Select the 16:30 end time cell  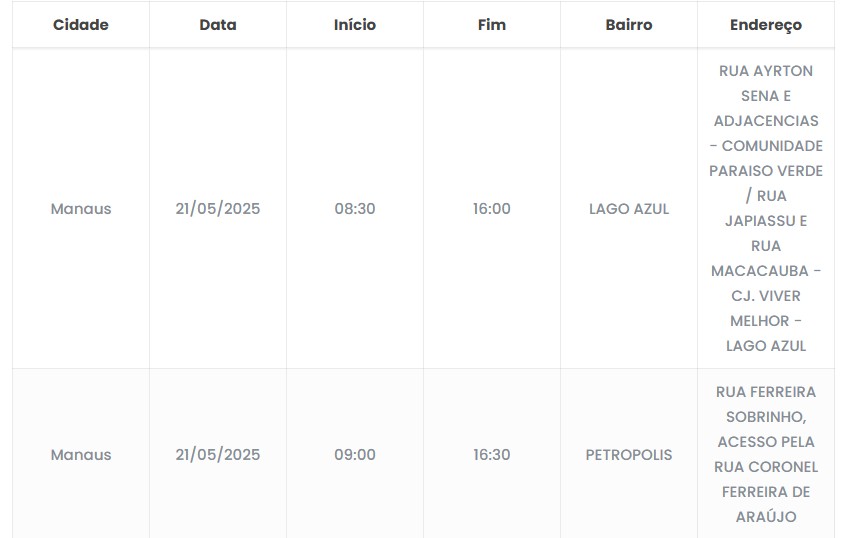click(492, 455)
